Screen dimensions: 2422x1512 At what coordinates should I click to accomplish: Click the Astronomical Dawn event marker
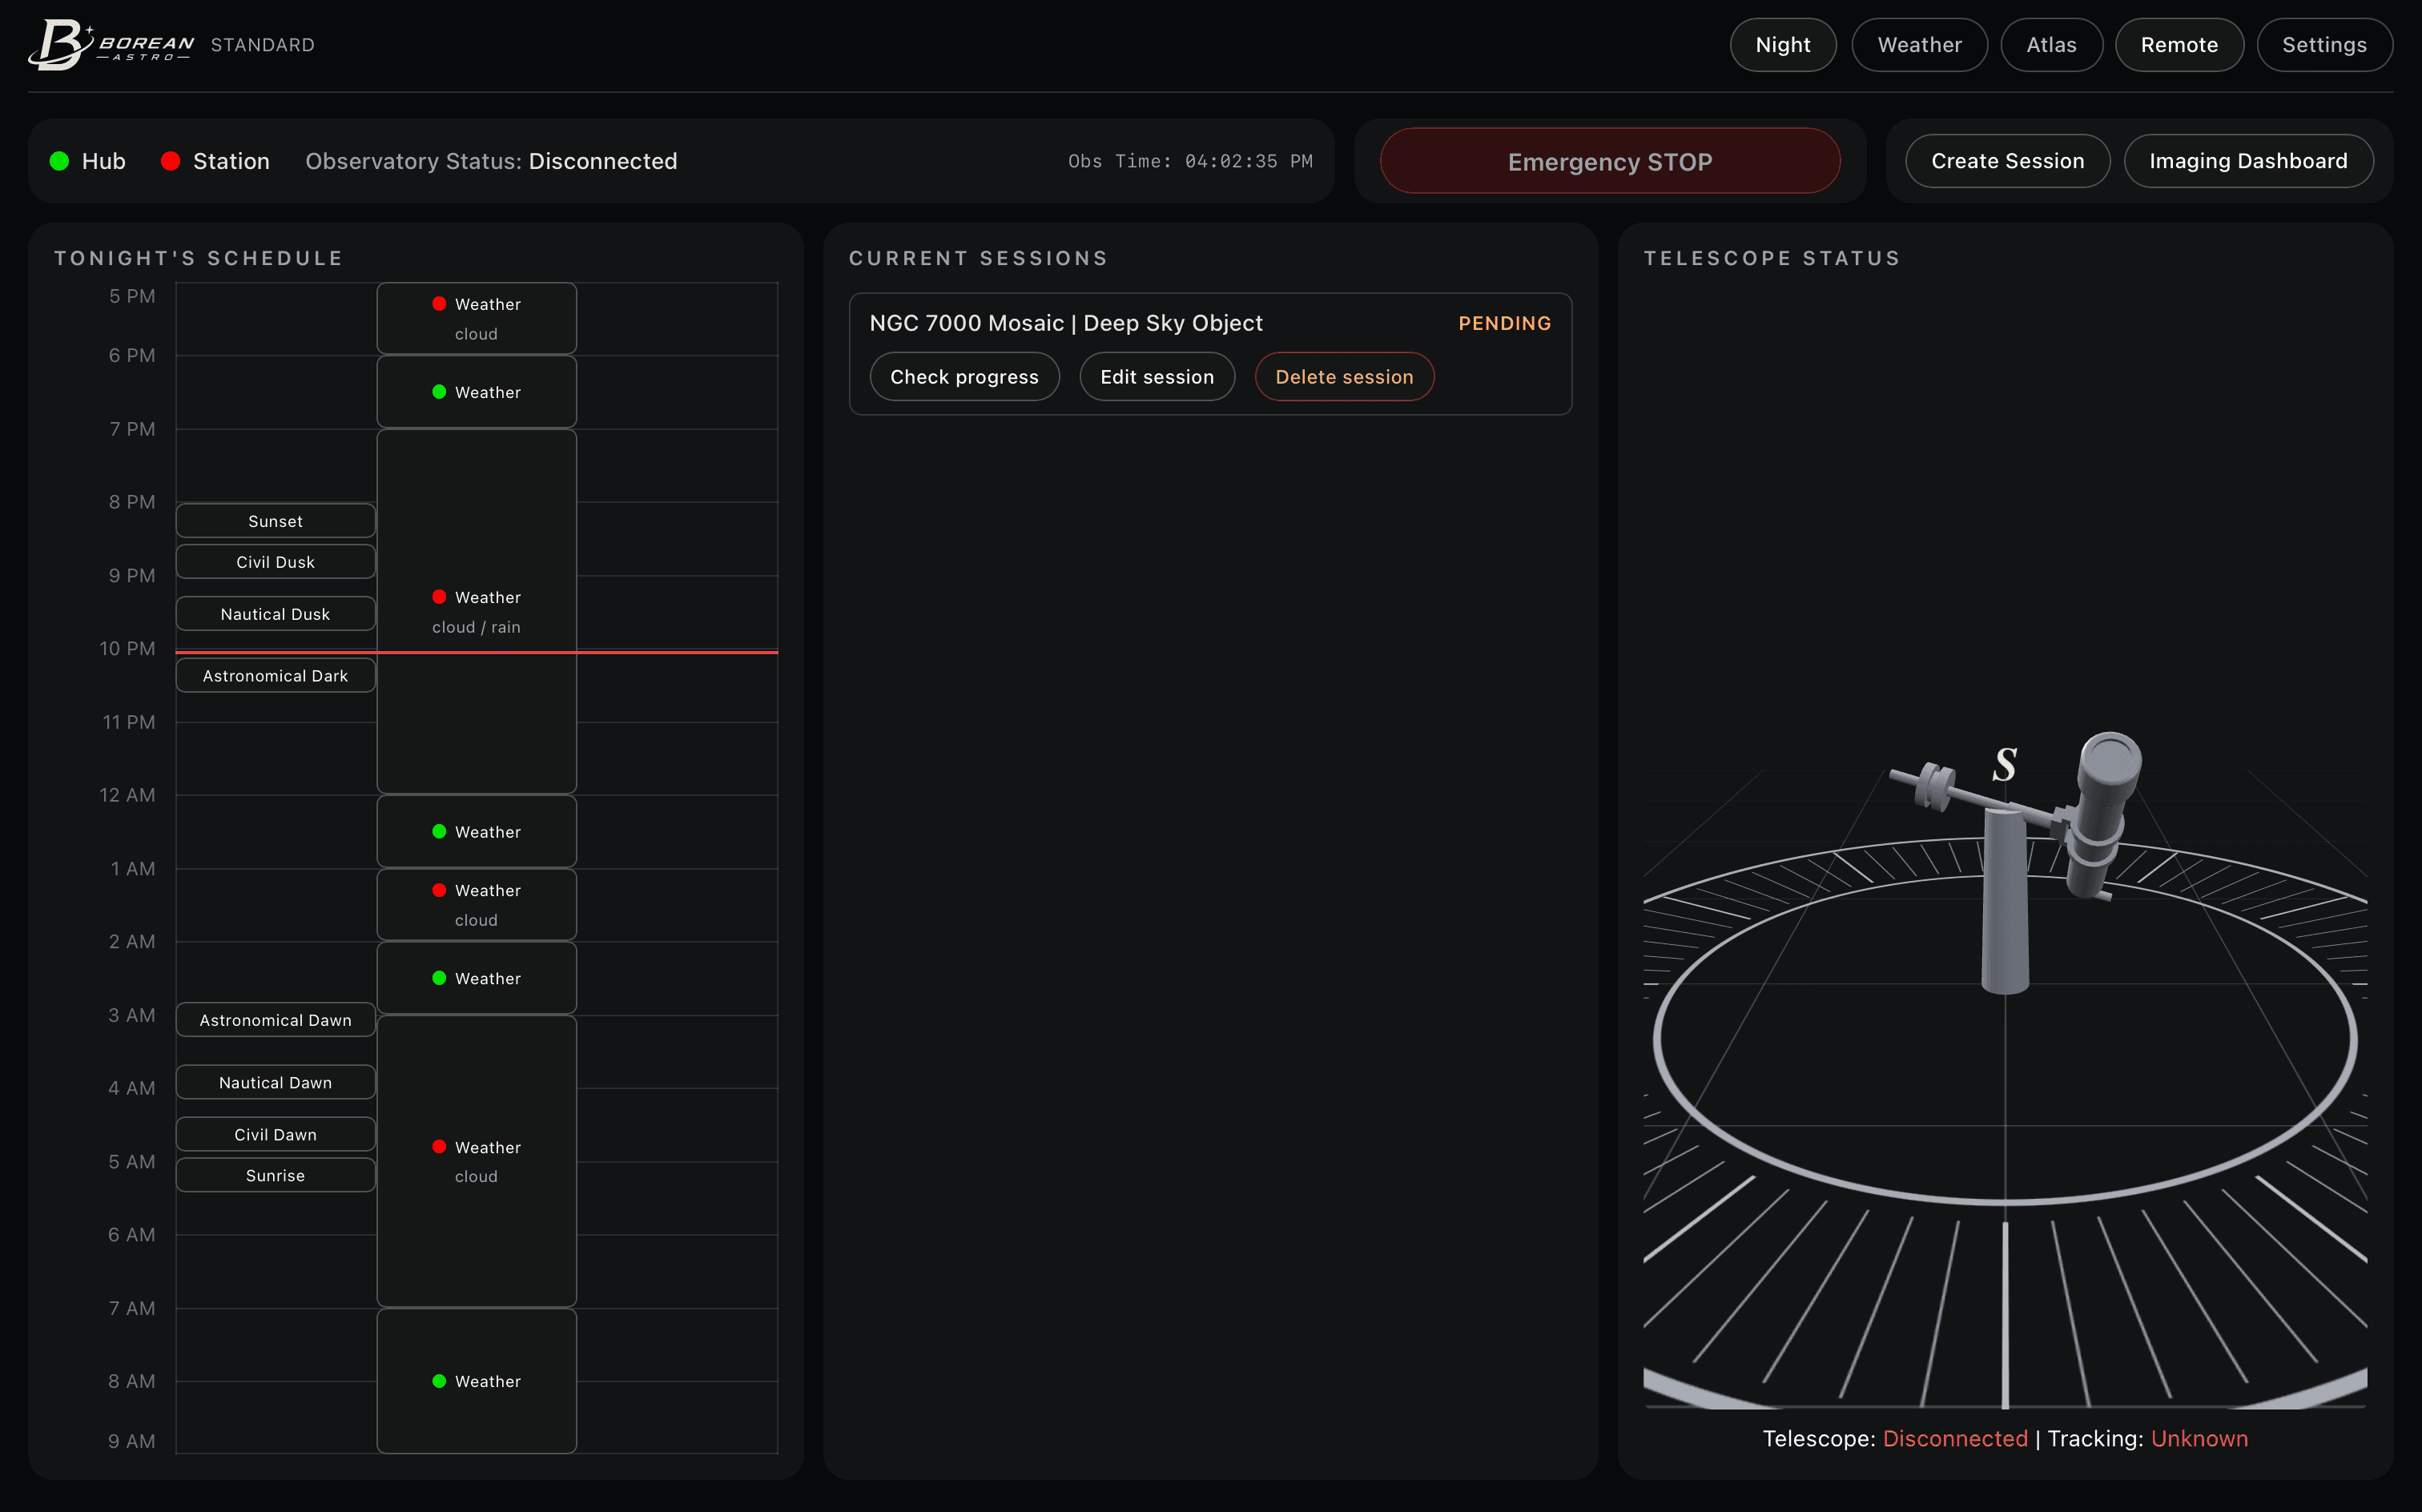pos(275,1020)
